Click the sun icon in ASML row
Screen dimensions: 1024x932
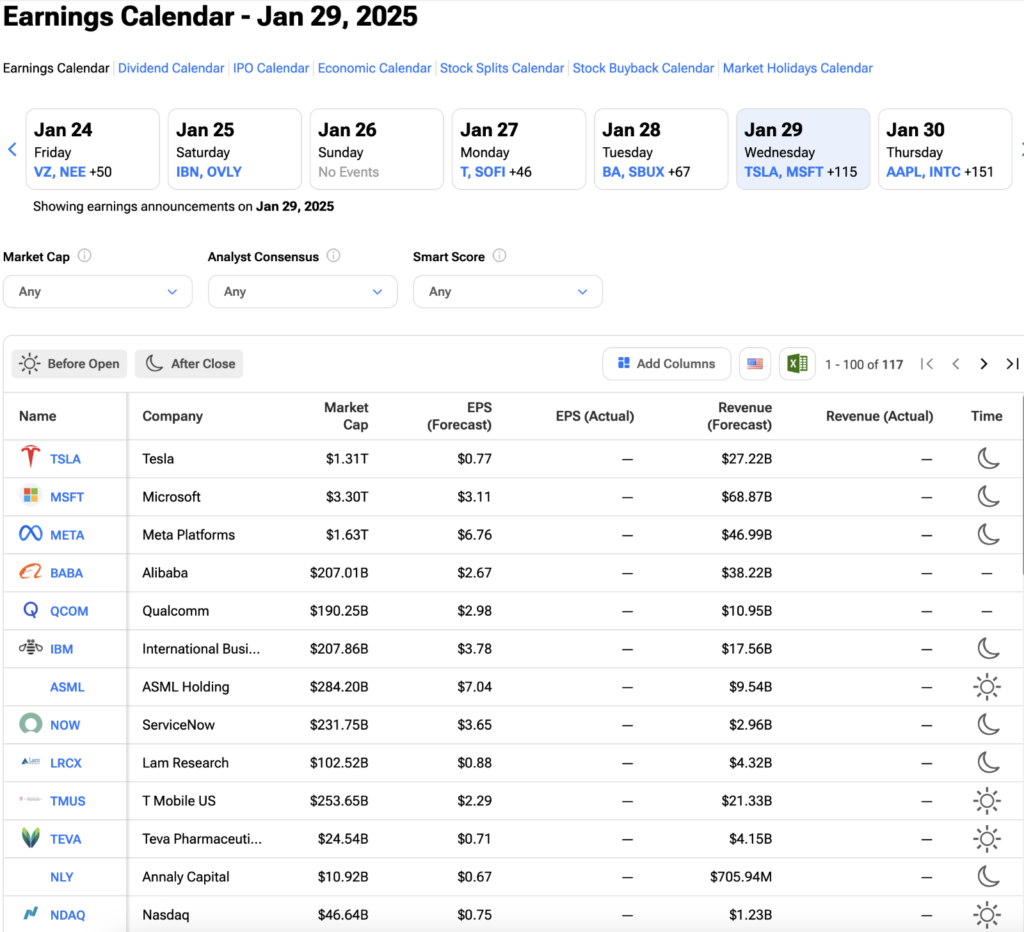click(x=987, y=687)
